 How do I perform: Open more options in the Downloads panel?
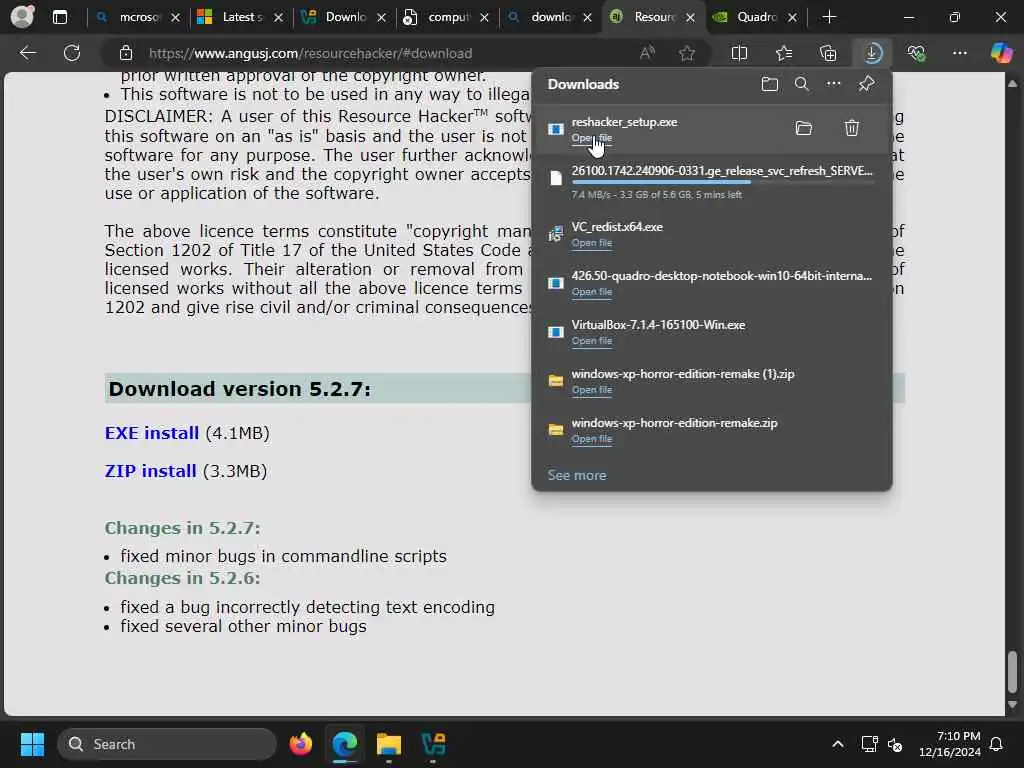coord(833,84)
